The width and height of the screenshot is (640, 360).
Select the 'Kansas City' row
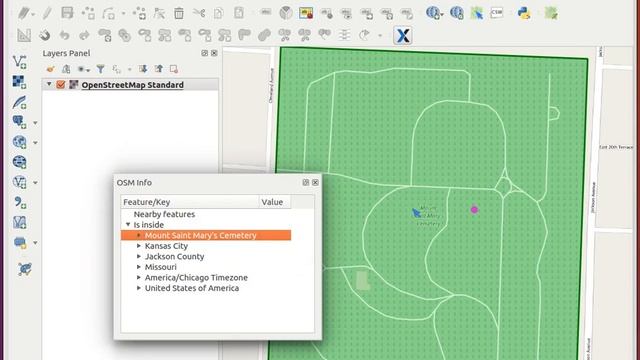166,246
